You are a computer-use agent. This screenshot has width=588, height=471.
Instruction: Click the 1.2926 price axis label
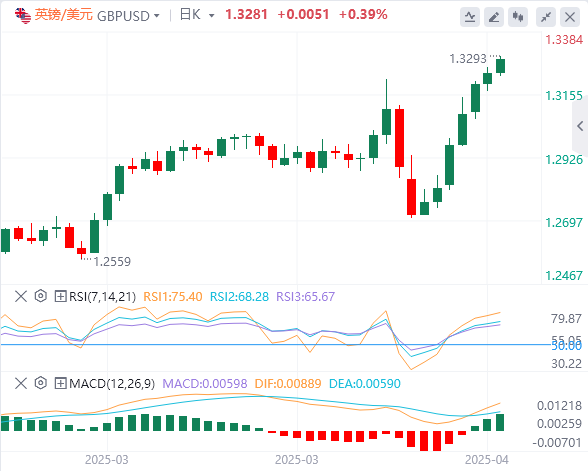point(564,159)
